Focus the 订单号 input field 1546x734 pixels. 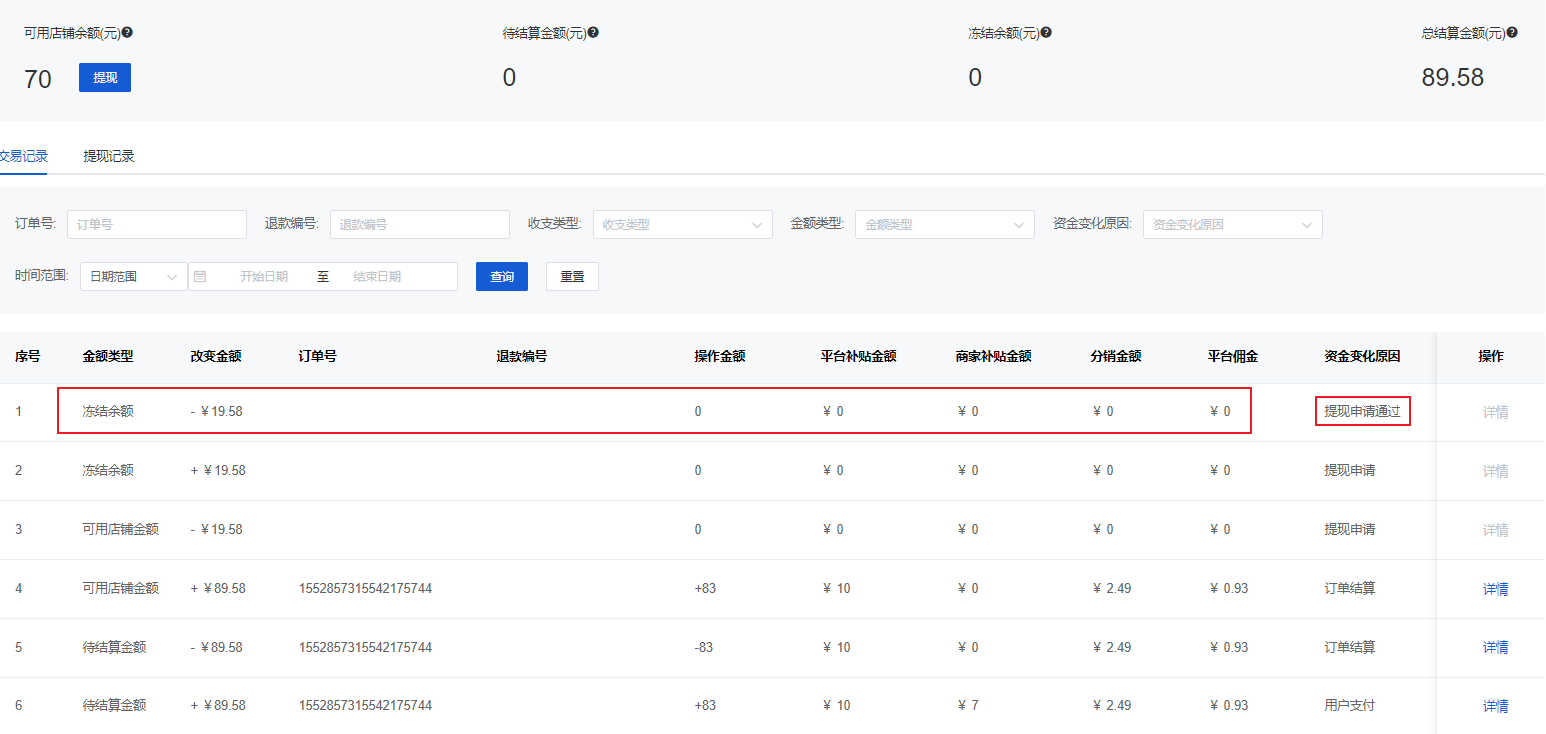(156, 225)
